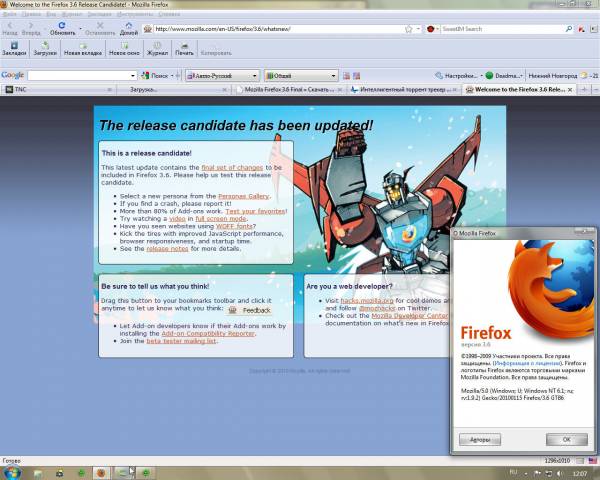Focus the SweetIM Search input field
The width and height of the screenshot is (600, 480).
(x=502, y=29)
